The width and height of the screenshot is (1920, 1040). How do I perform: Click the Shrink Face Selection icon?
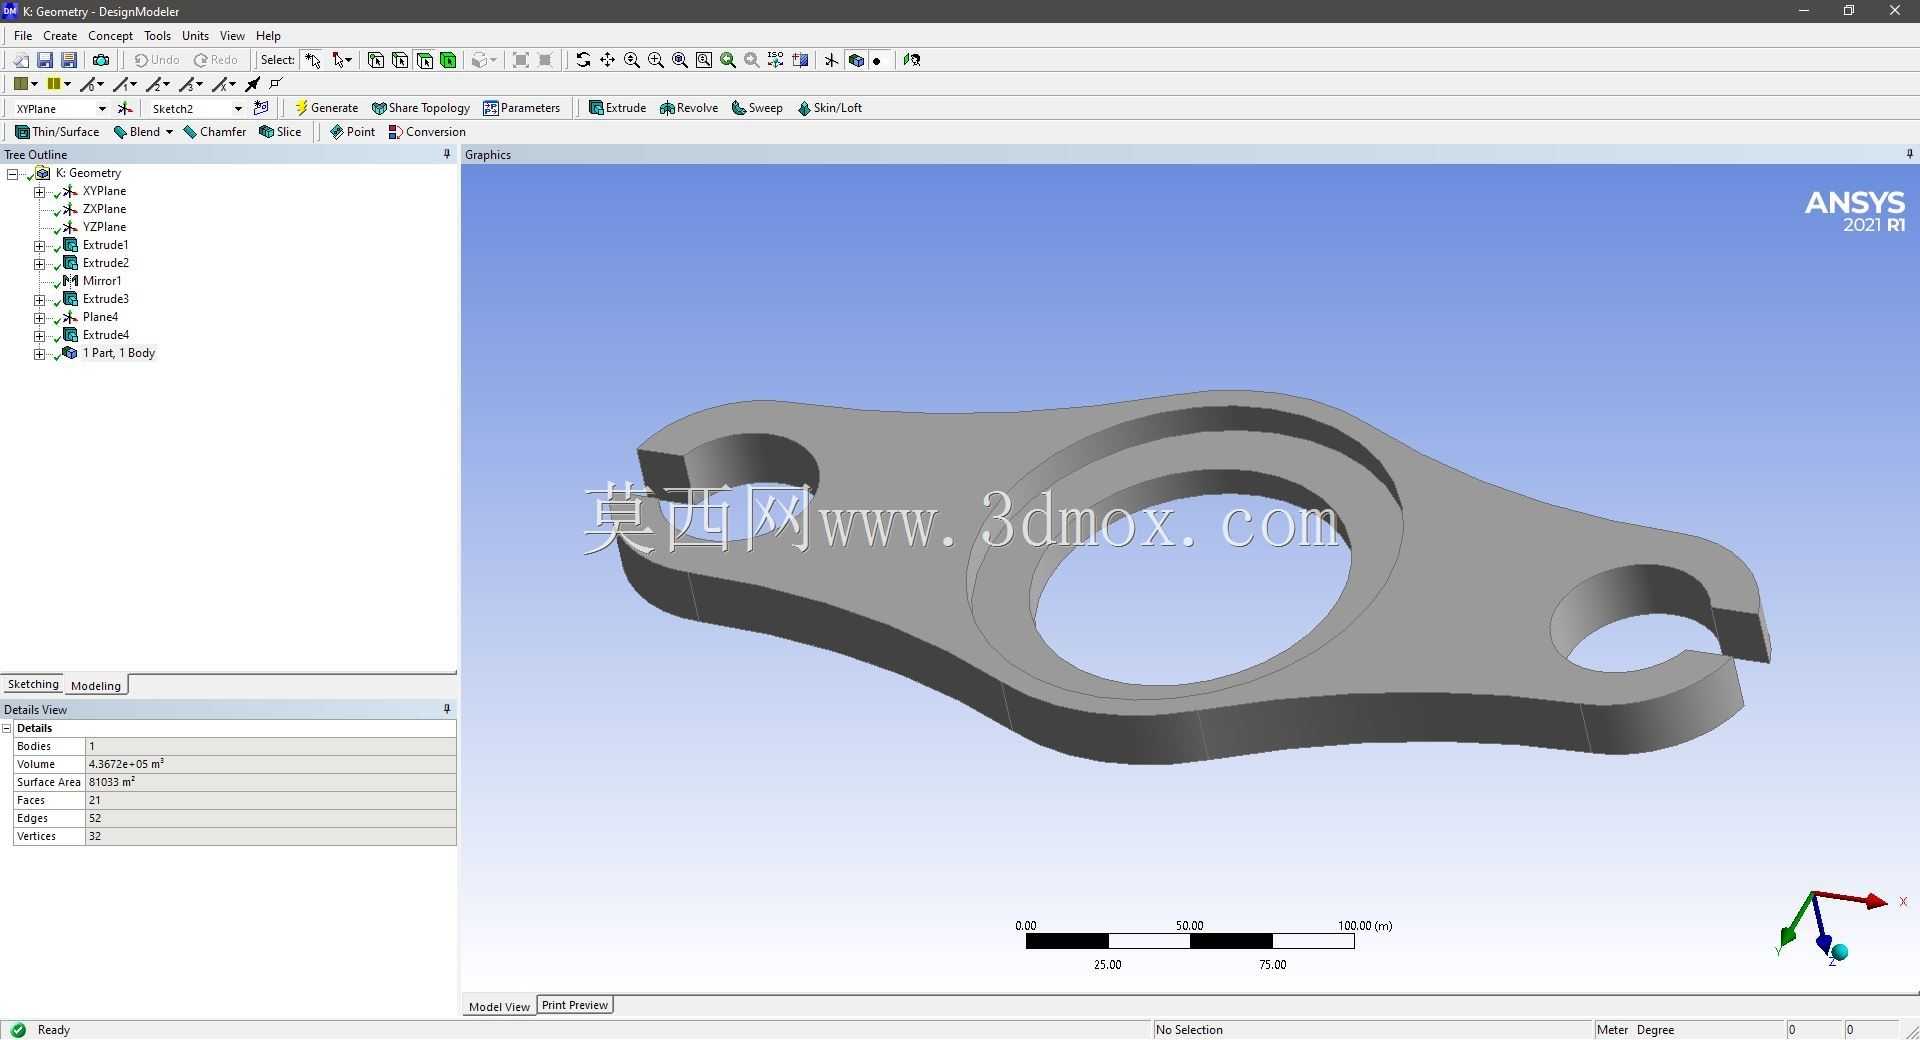[x=545, y=60]
